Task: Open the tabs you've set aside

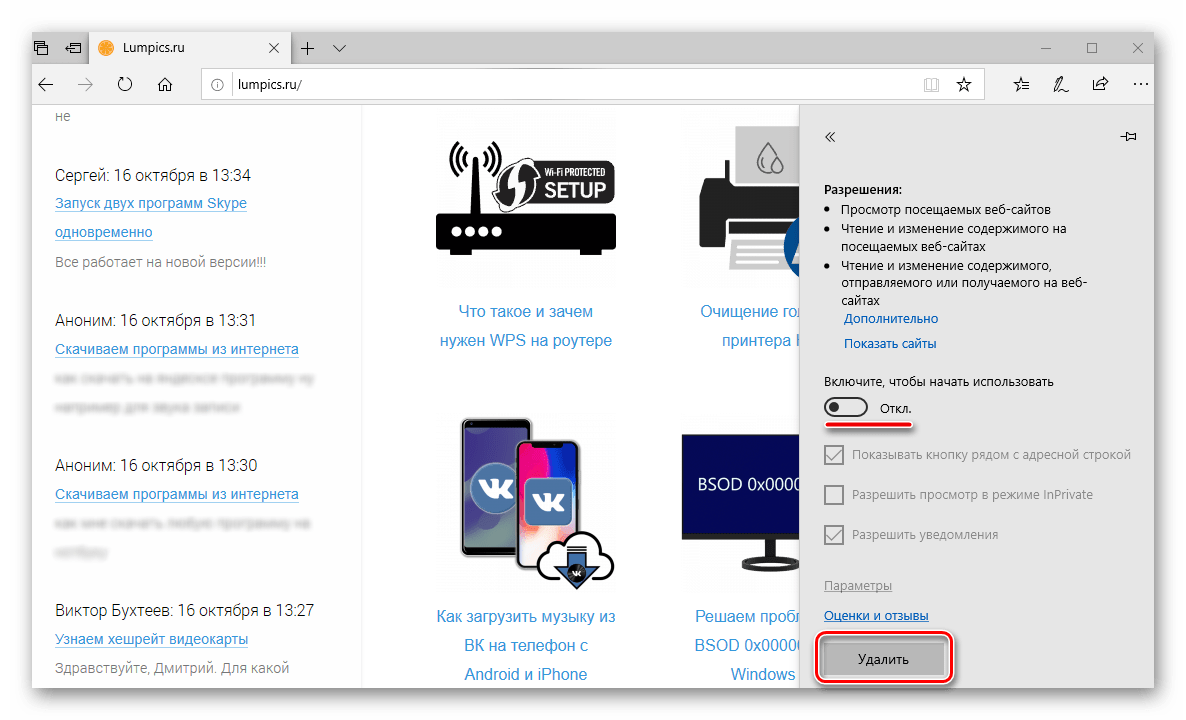Action: pyautogui.click(x=42, y=48)
